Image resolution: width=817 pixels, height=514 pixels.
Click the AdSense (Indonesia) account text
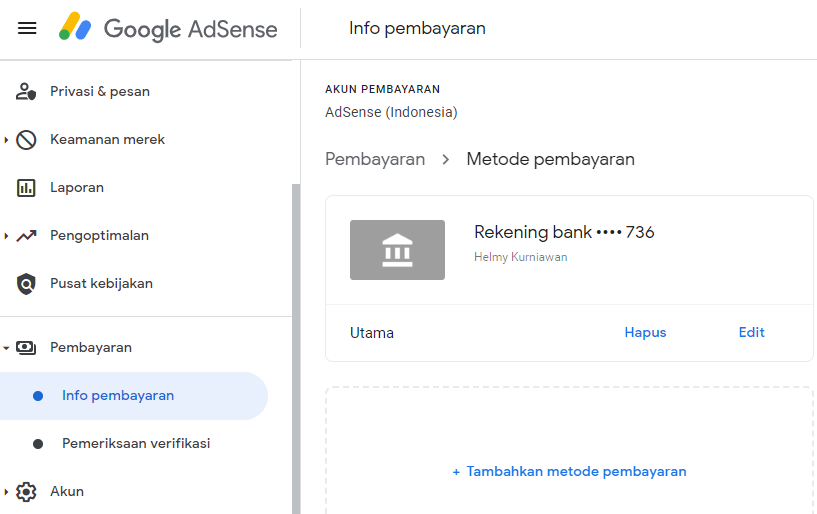[x=391, y=112]
